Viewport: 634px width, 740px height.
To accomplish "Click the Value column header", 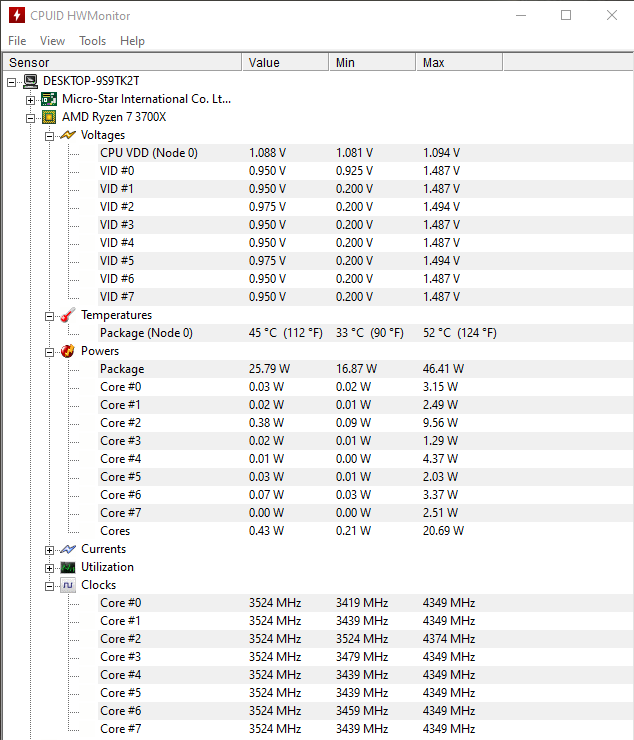I will 285,62.
